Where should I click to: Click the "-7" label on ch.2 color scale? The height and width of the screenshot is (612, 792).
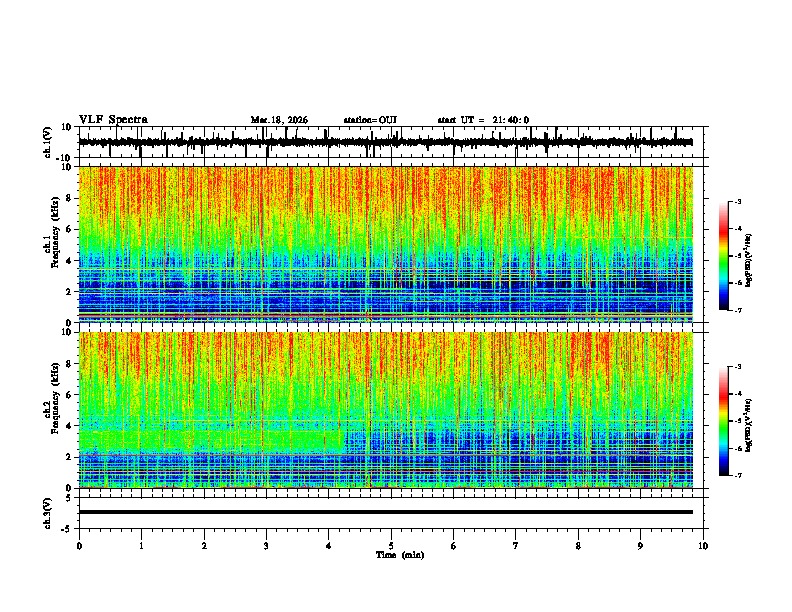(738, 475)
